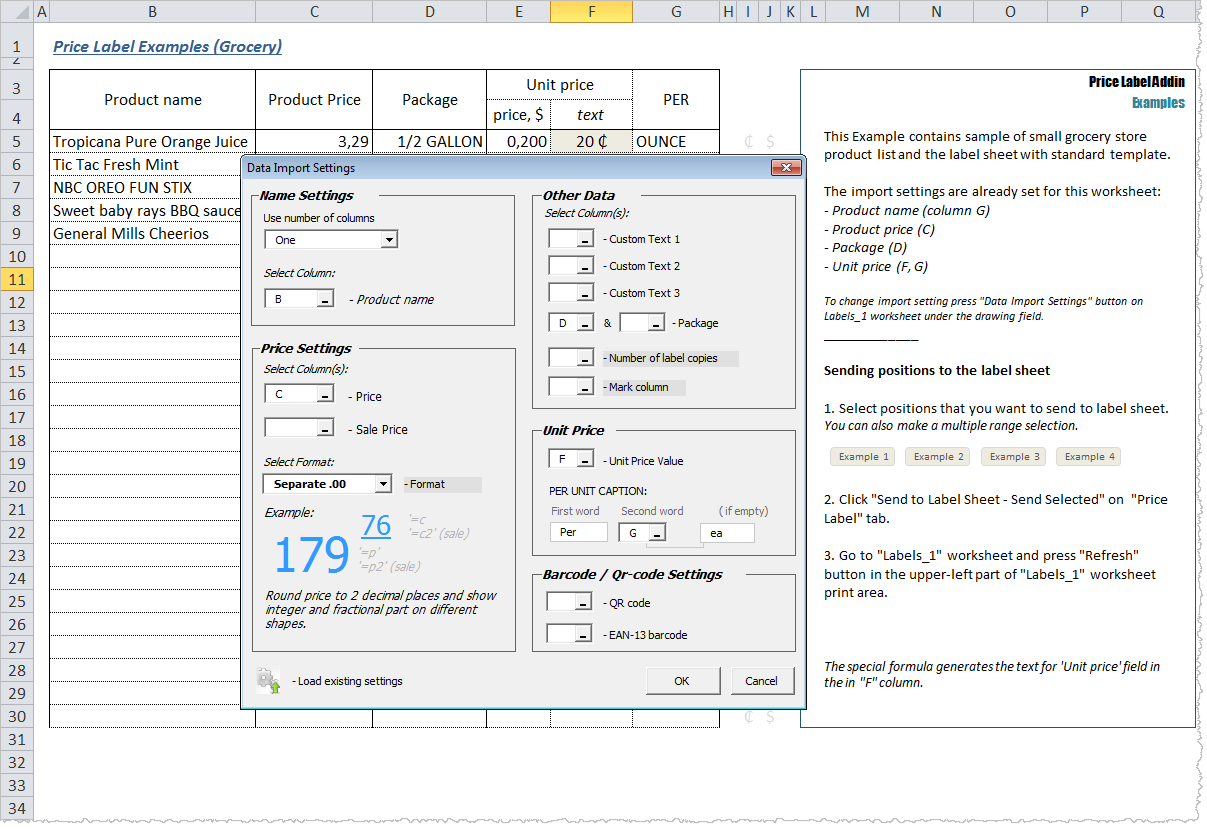
Task: Click the Mark column selector button
Action: (585, 387)
